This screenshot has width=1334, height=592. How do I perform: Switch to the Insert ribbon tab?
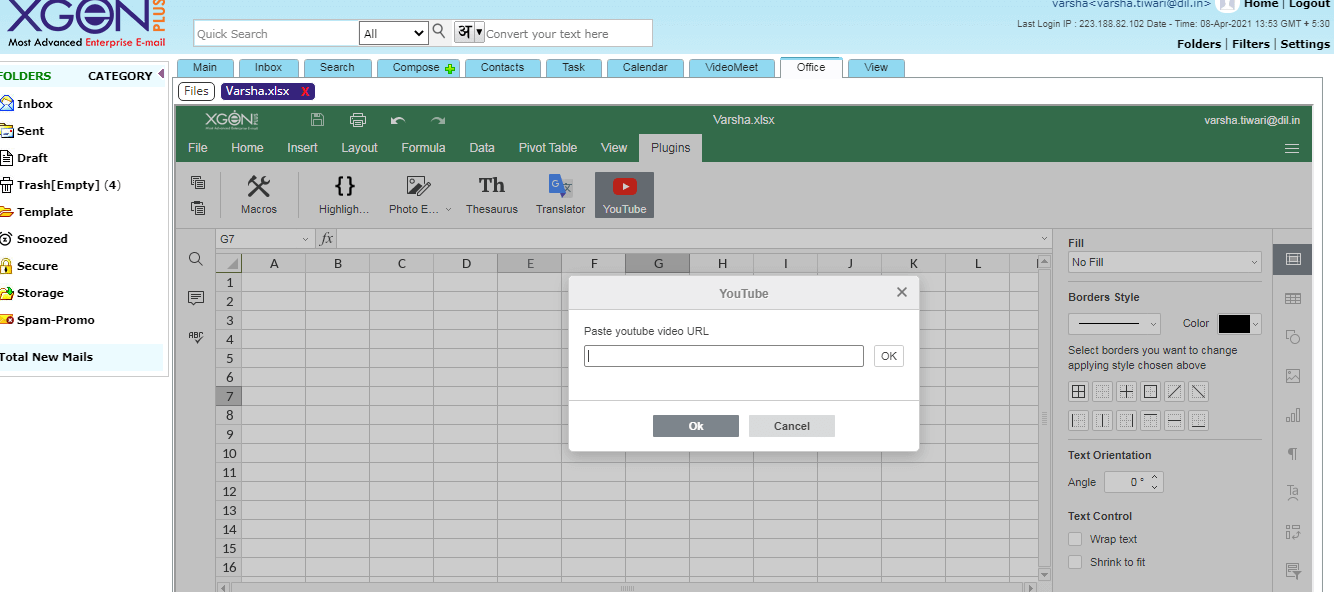tap(302, 148)
